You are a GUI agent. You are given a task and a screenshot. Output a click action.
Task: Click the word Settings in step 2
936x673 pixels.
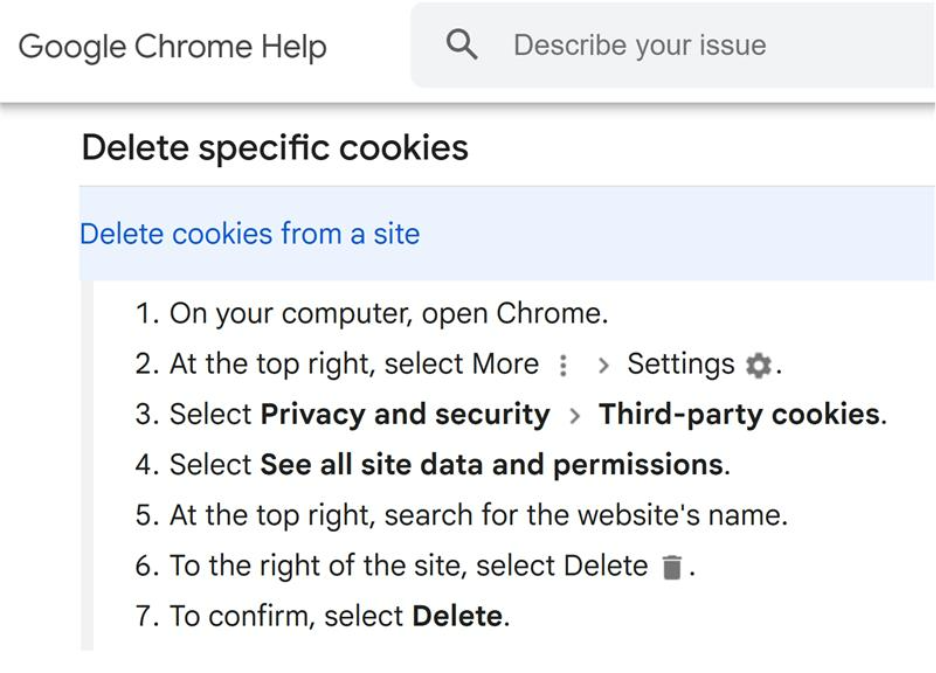tap(681, 364)
